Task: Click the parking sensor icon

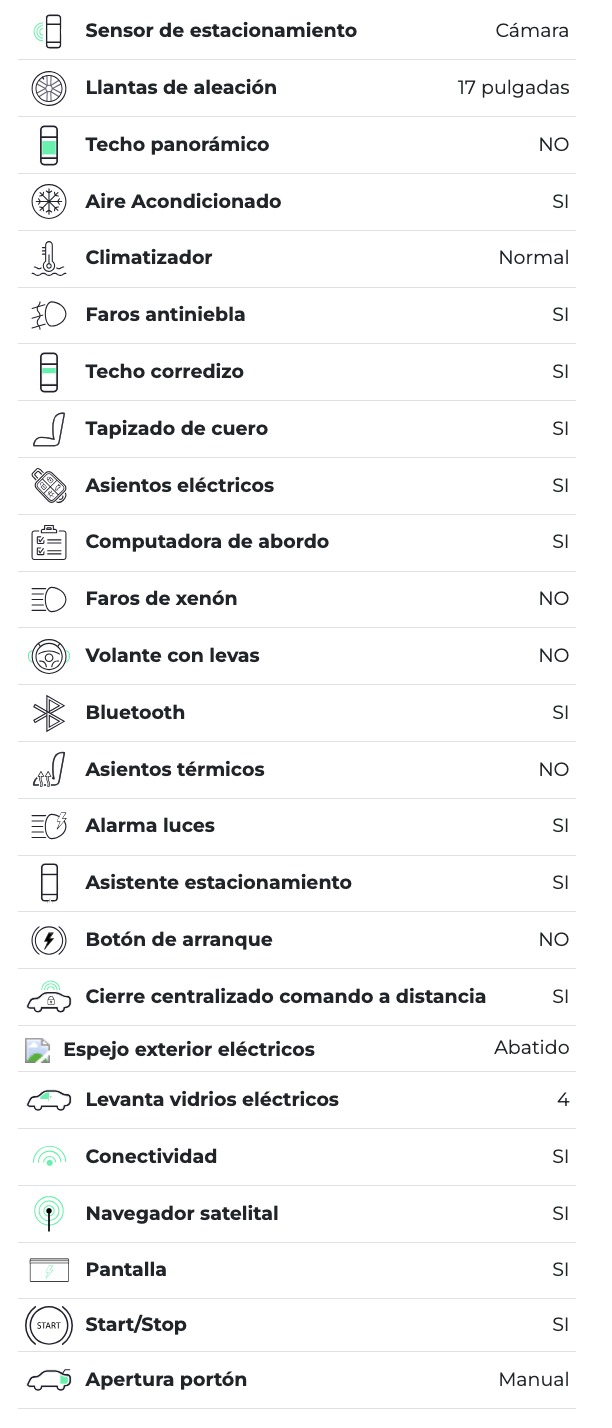Action: point(48,31)
